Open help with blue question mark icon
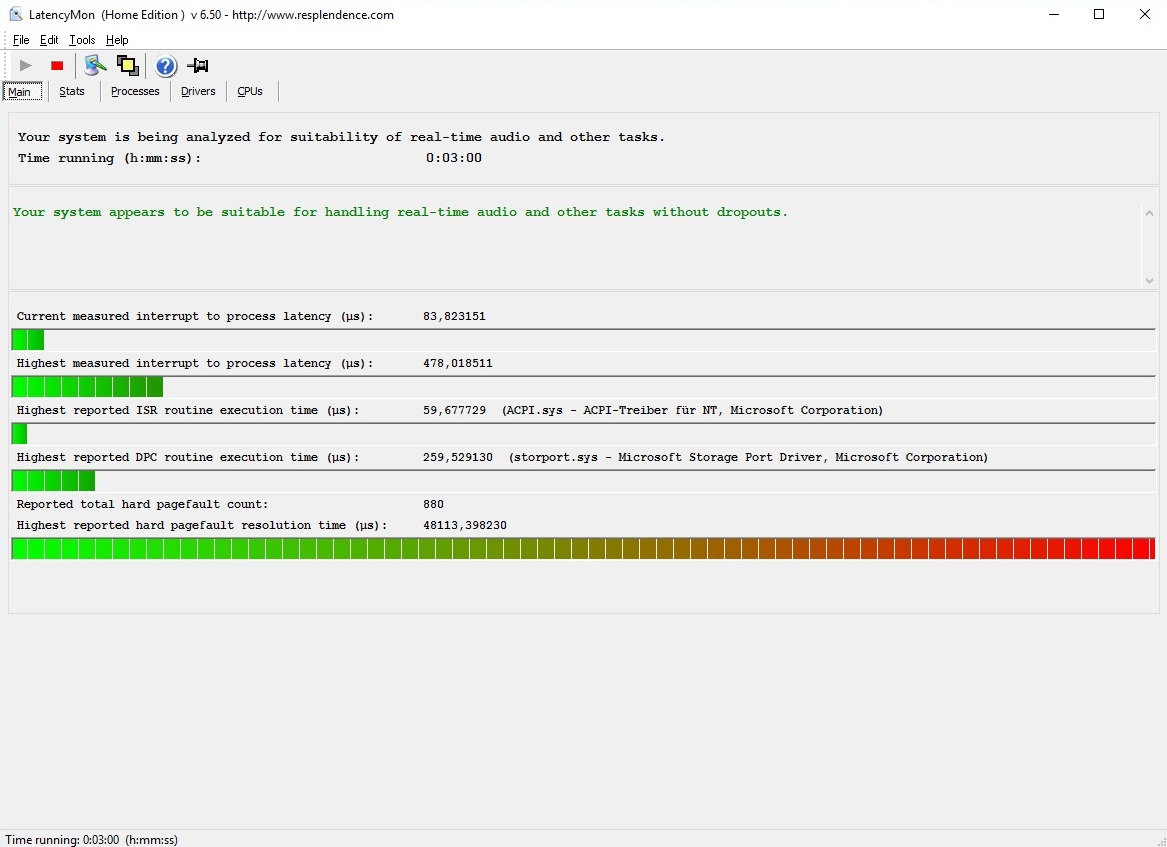 [165, 66]
